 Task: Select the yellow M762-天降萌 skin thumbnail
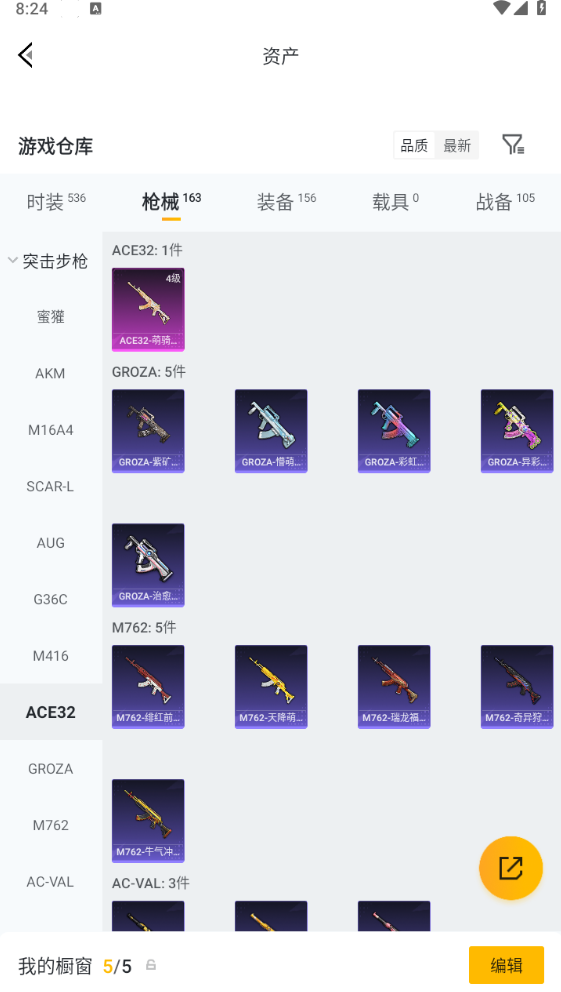pos(271,686)
